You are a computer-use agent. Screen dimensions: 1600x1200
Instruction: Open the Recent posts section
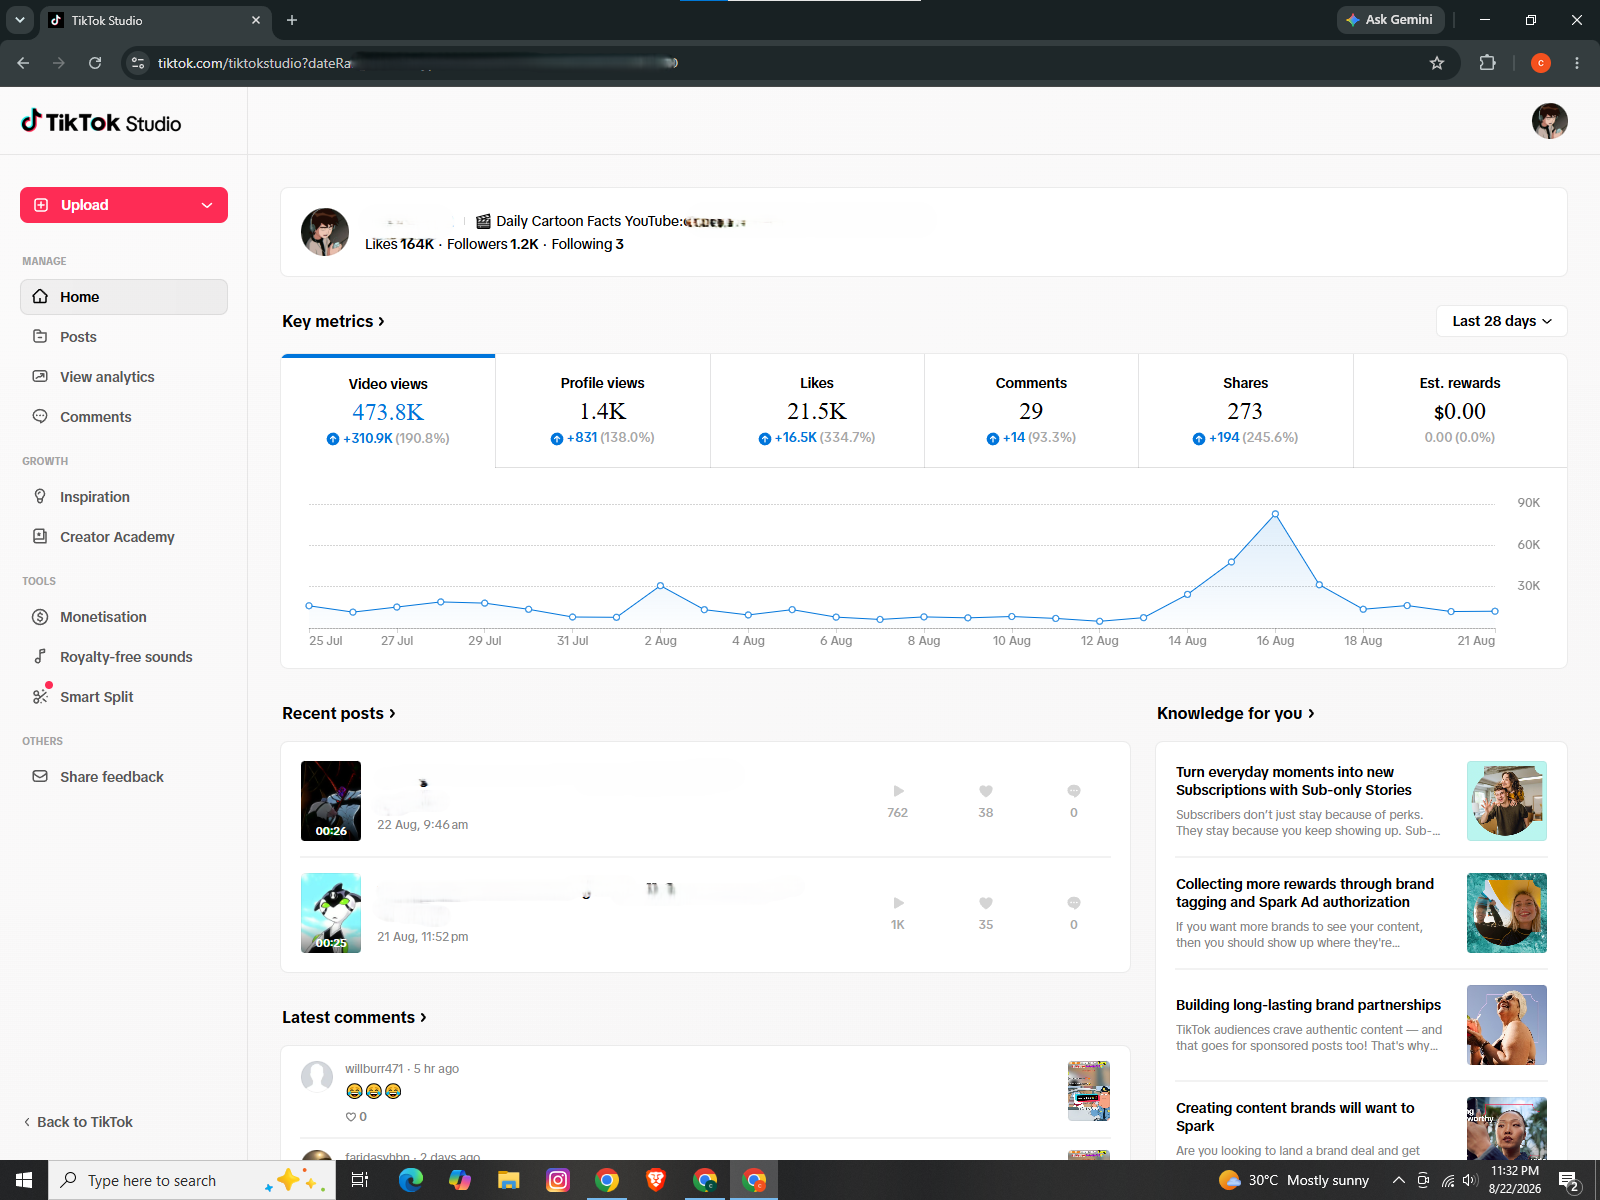[x=339, y=713]
